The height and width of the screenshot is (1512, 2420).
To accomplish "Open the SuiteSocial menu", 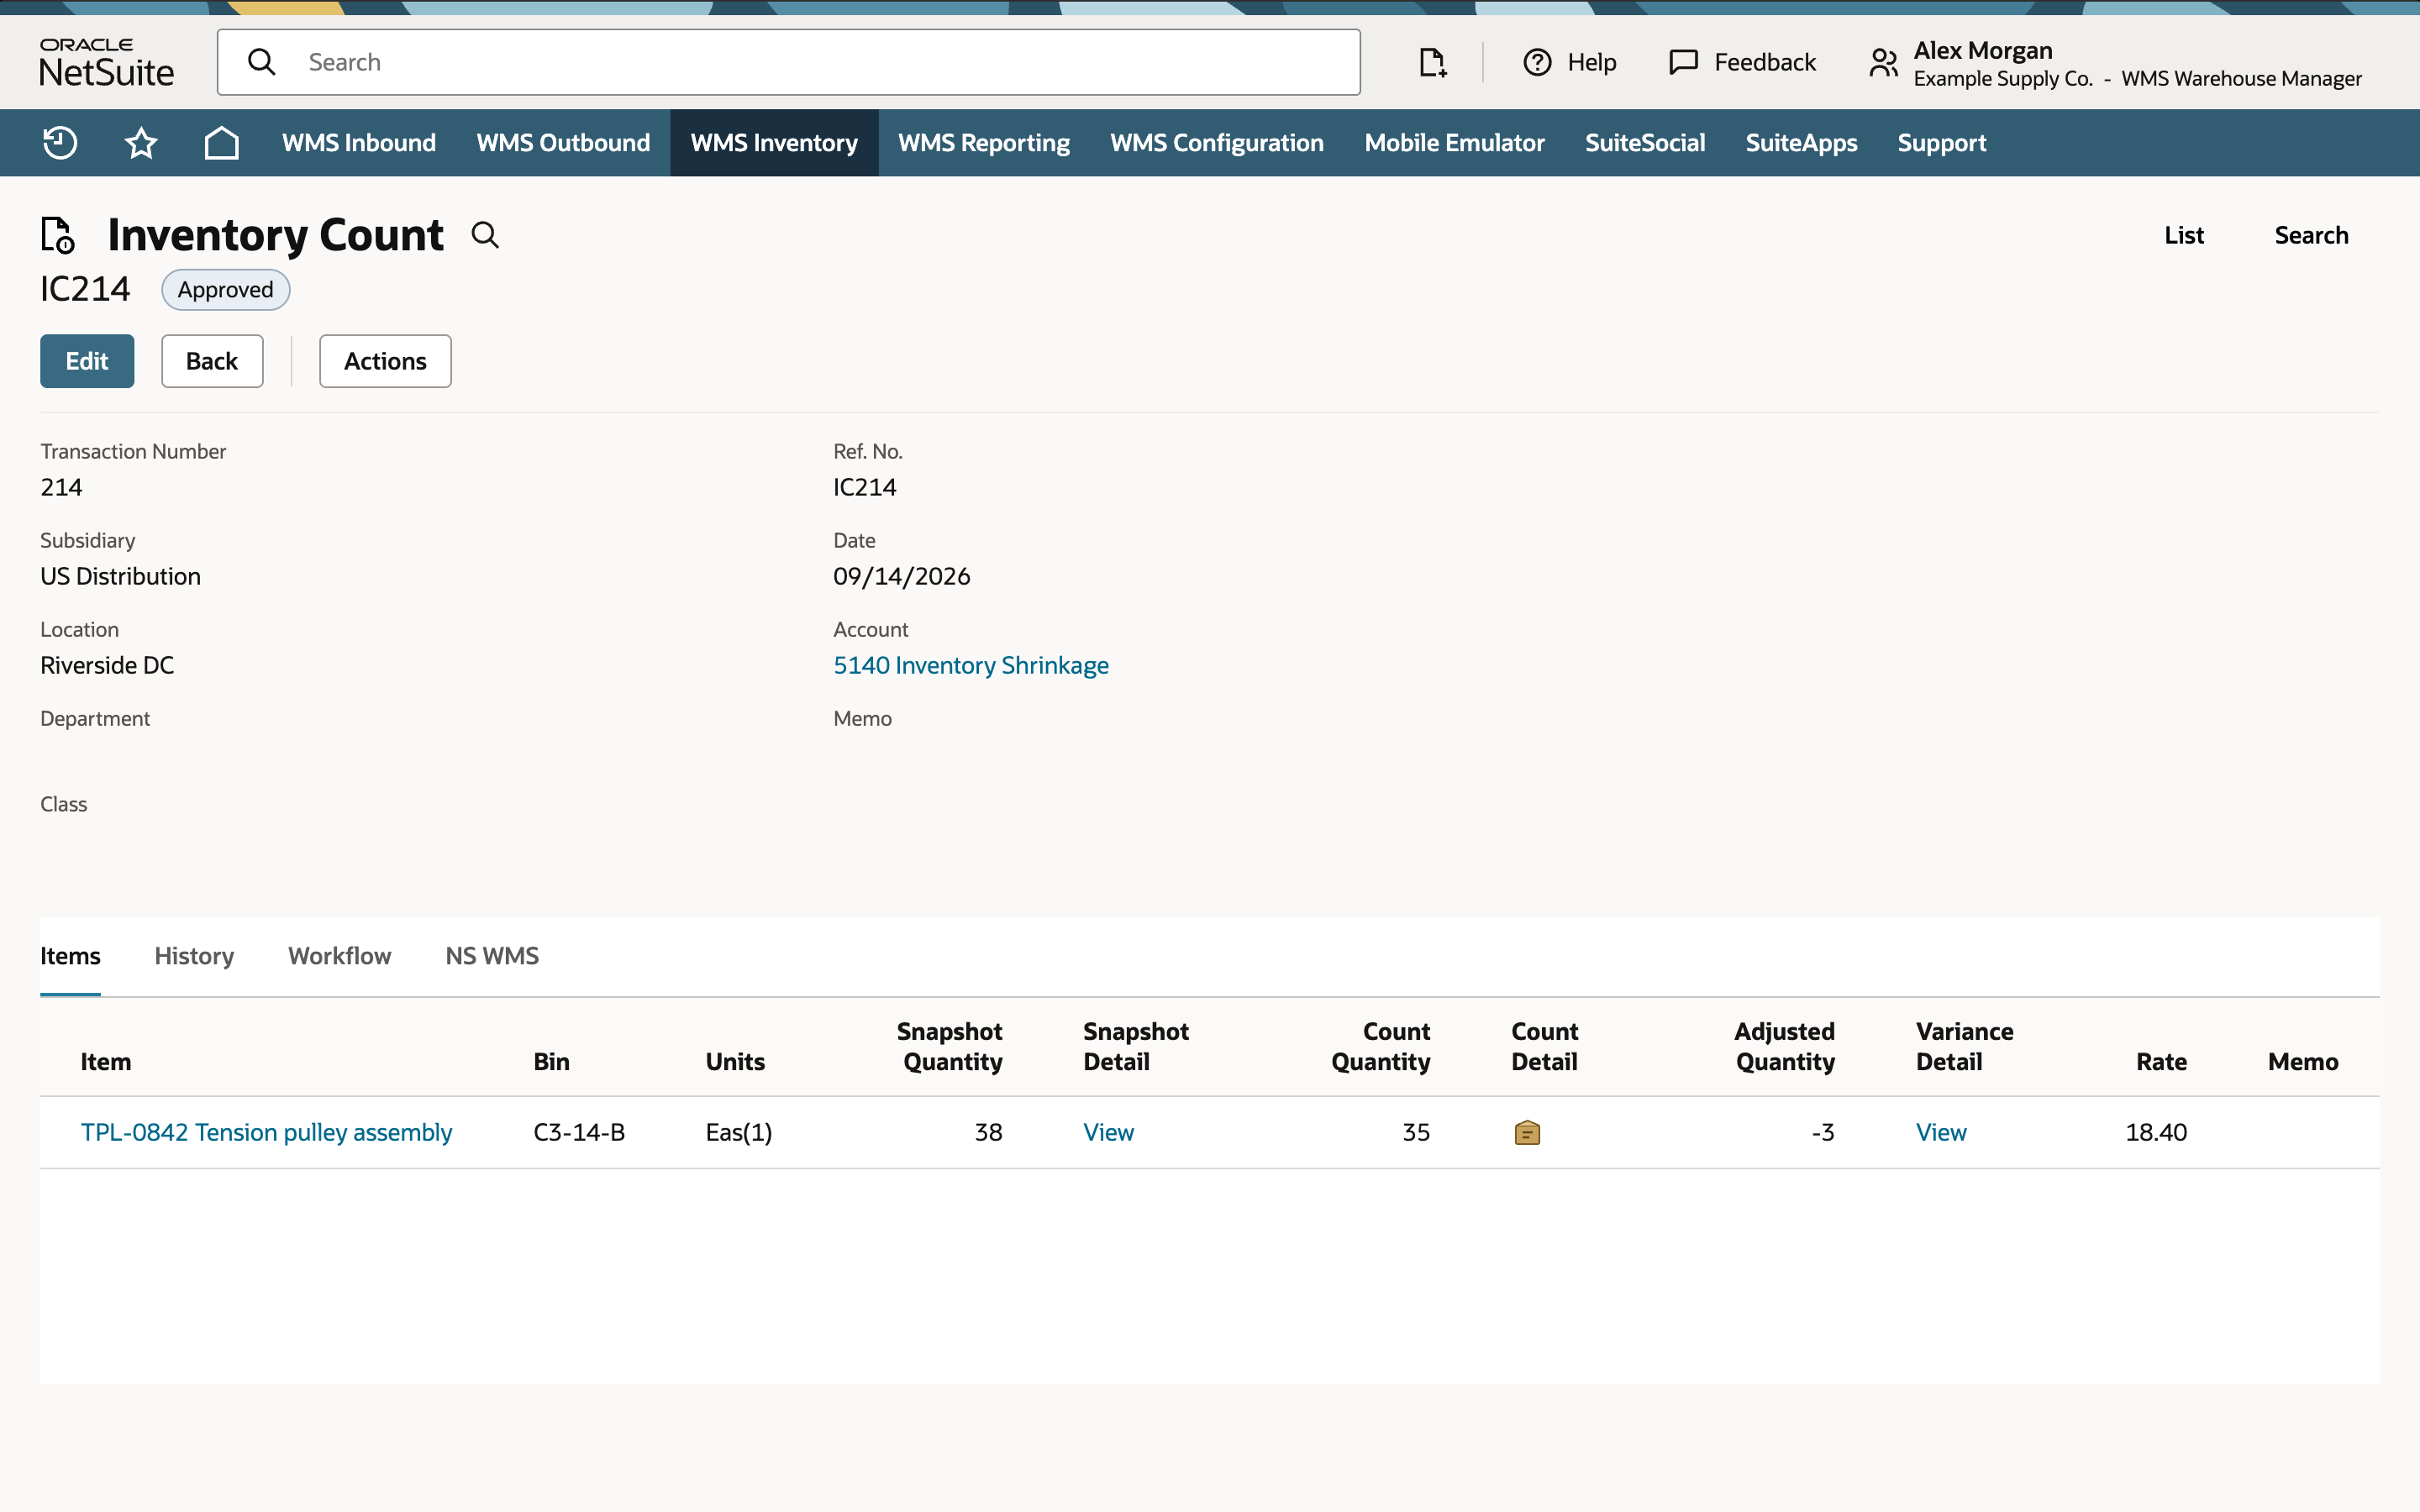I will (x=1645, y=143).
